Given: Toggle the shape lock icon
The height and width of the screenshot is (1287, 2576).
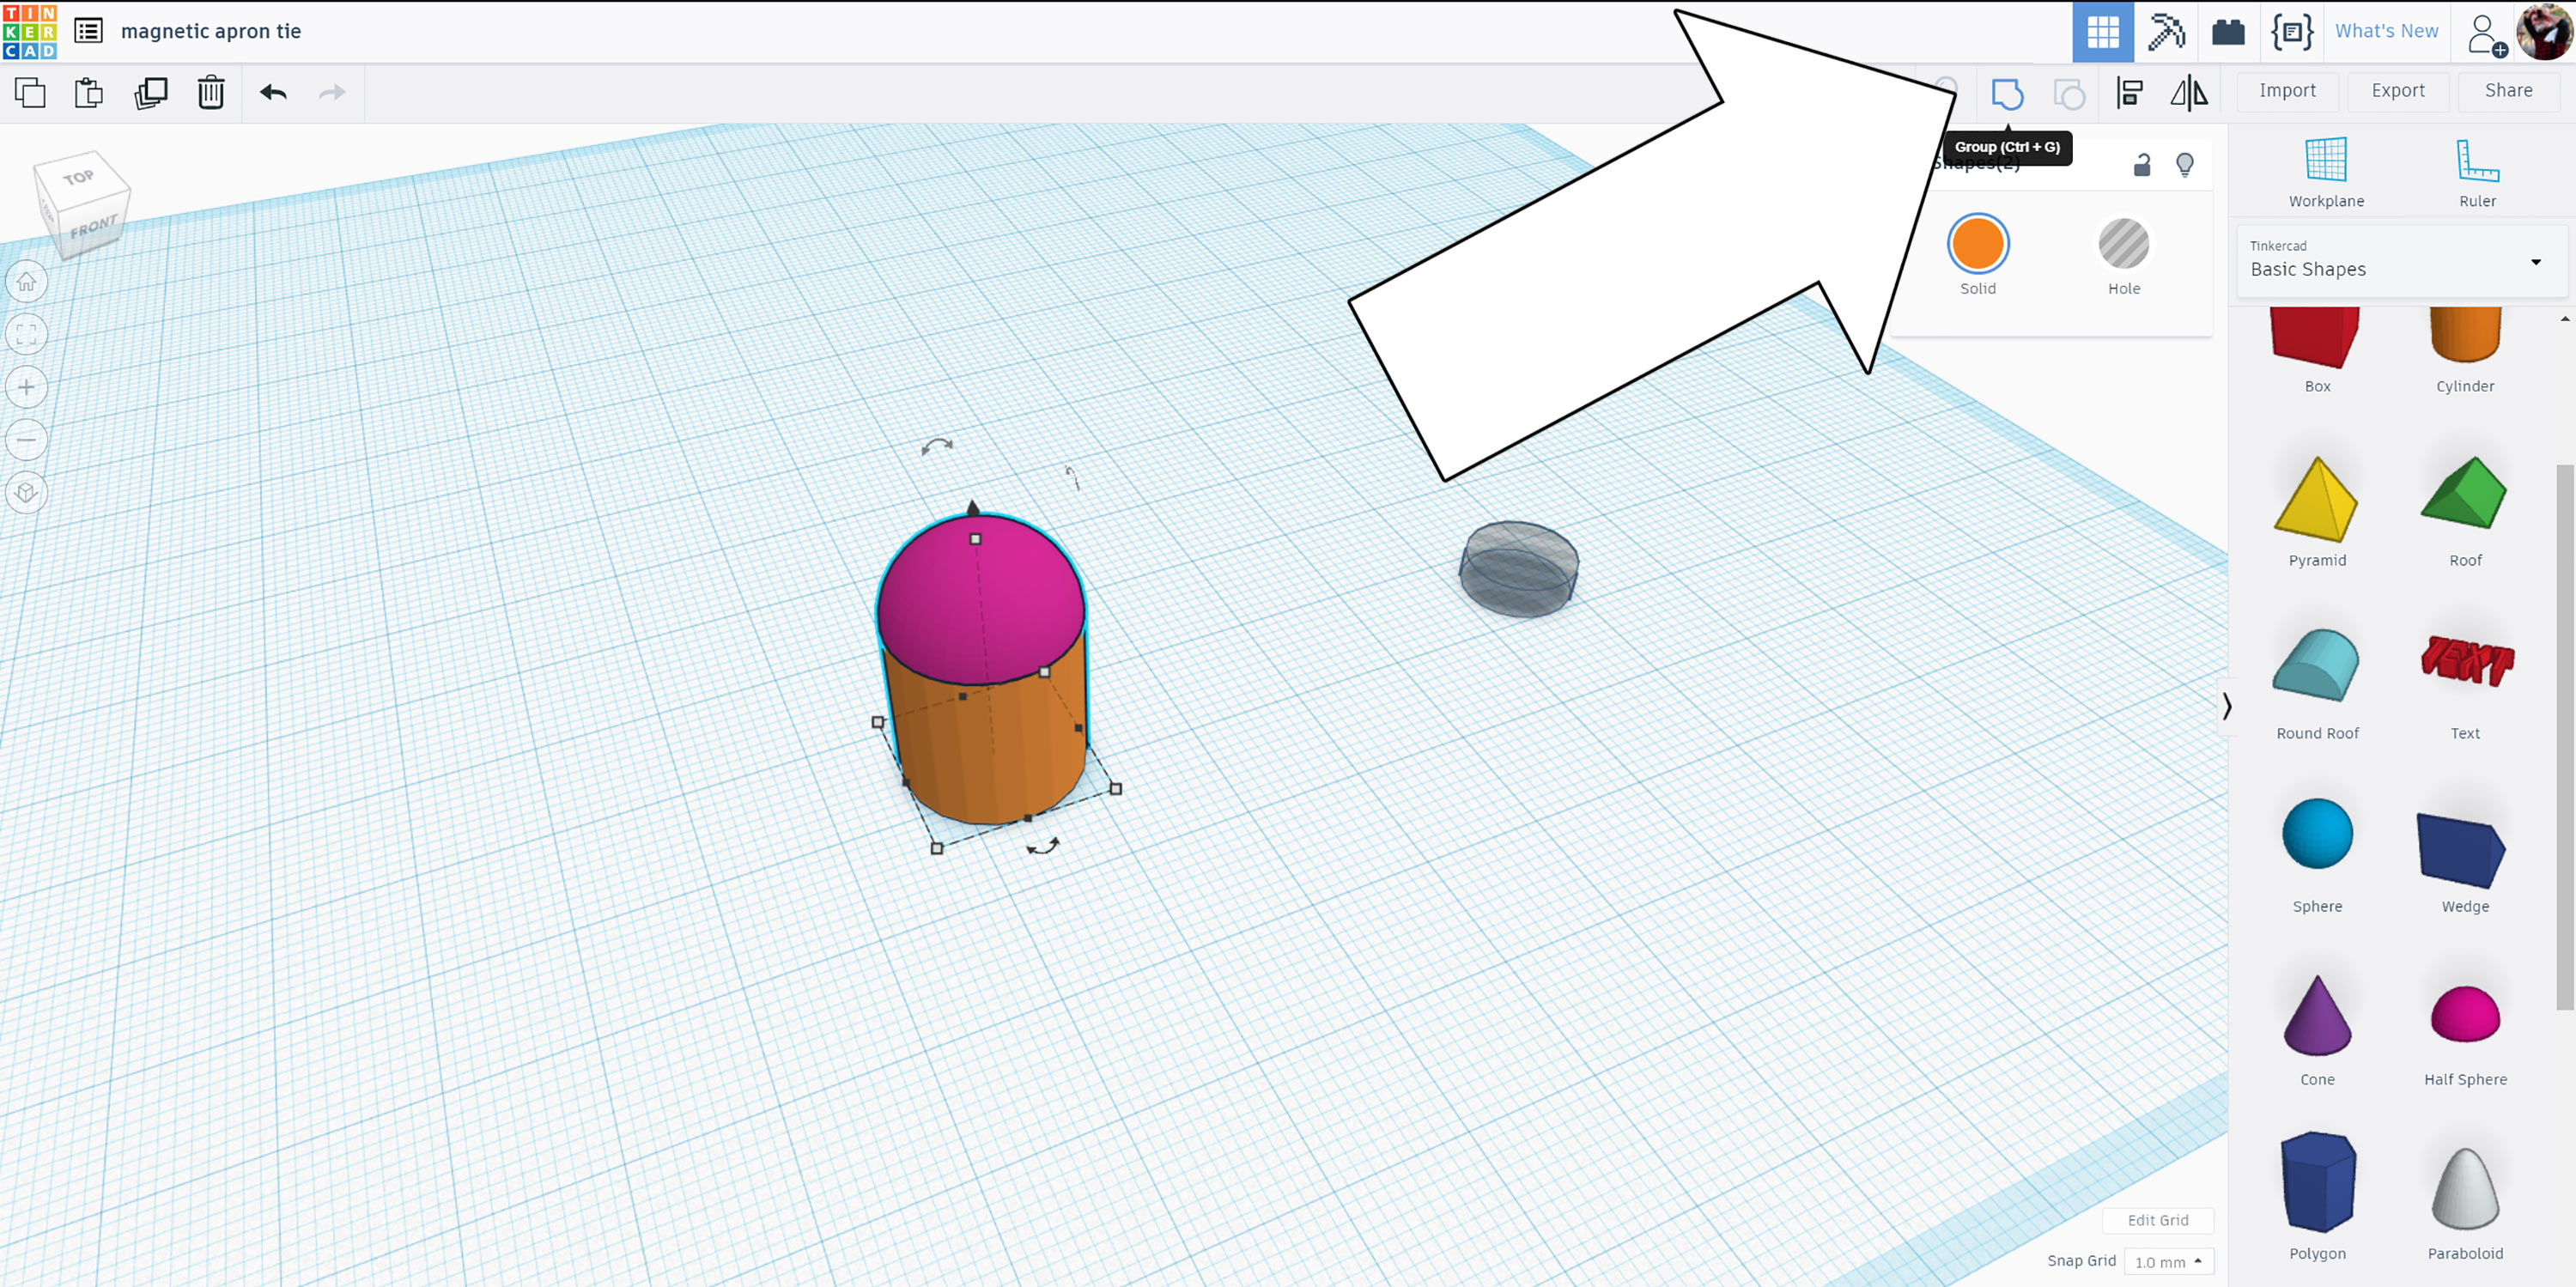Looking at the screenshot, I should click(x=2141, y=165).
